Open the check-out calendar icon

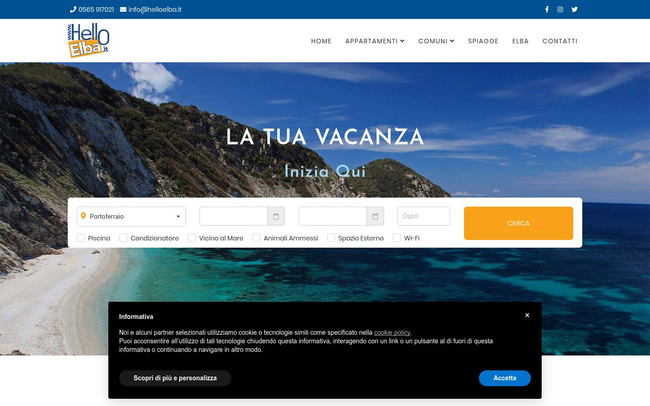pyautogui.click(x=375, y=216)
